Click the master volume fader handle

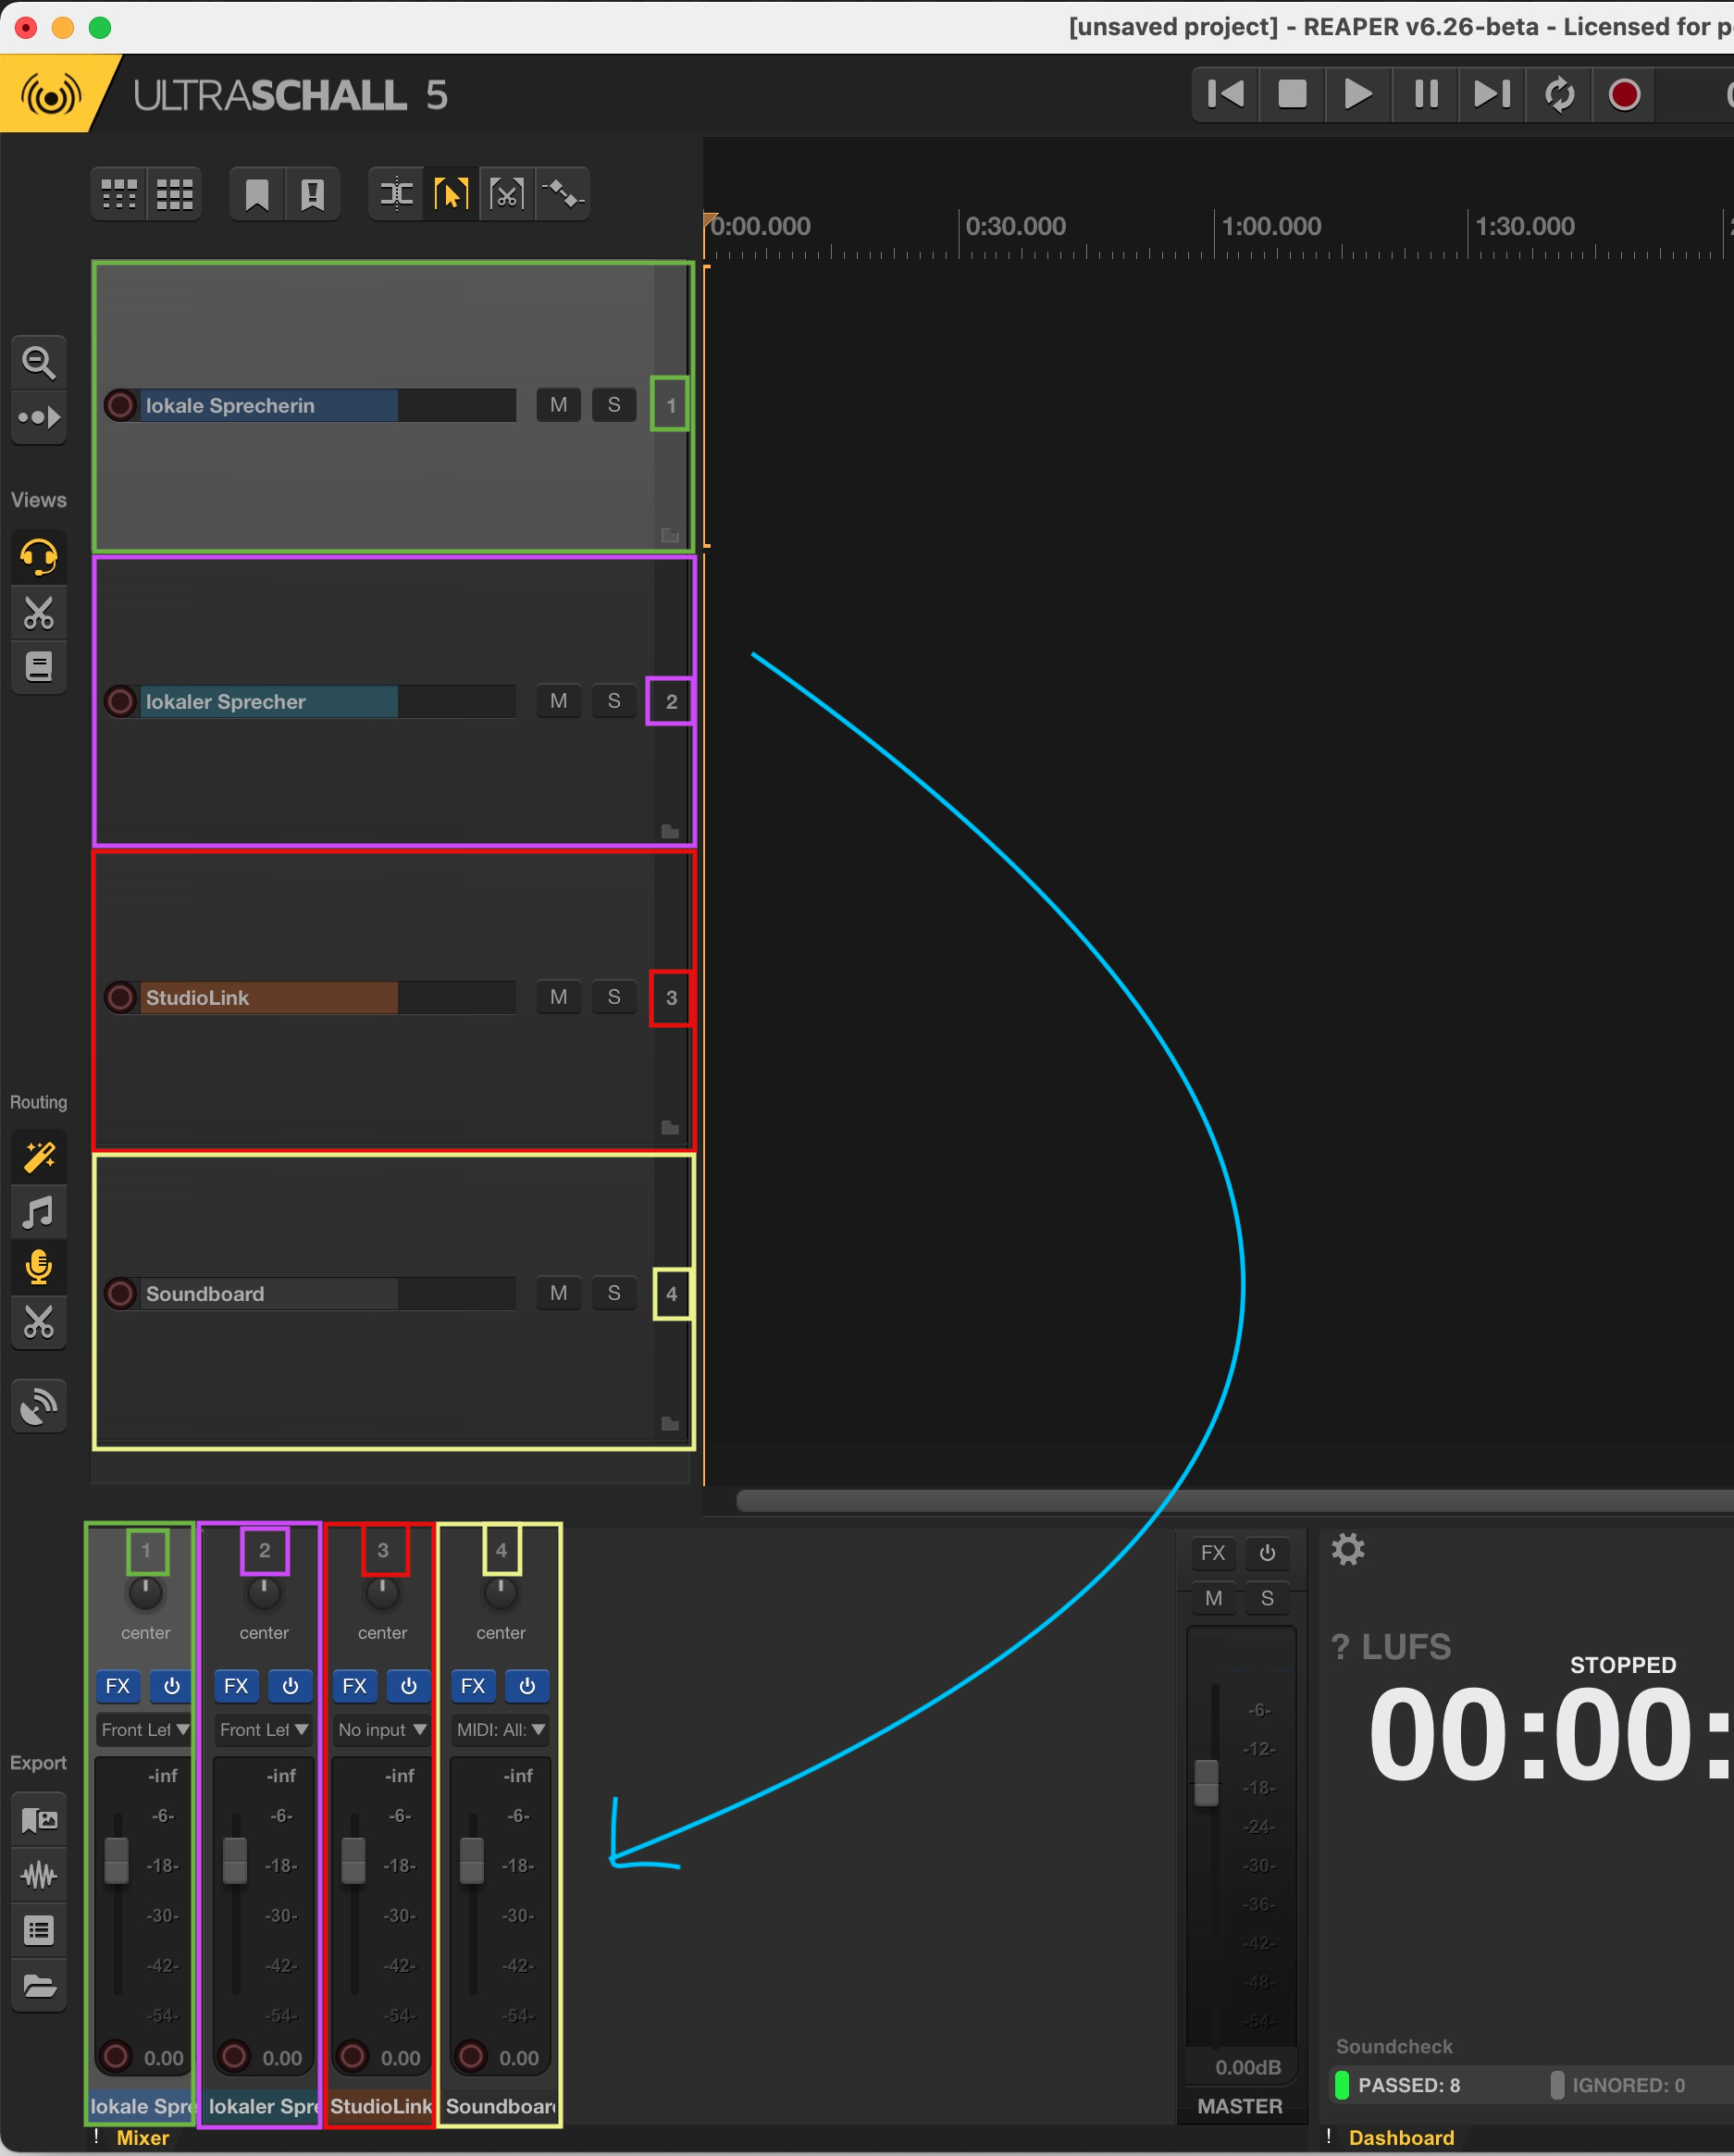tap(1207, 1783)
